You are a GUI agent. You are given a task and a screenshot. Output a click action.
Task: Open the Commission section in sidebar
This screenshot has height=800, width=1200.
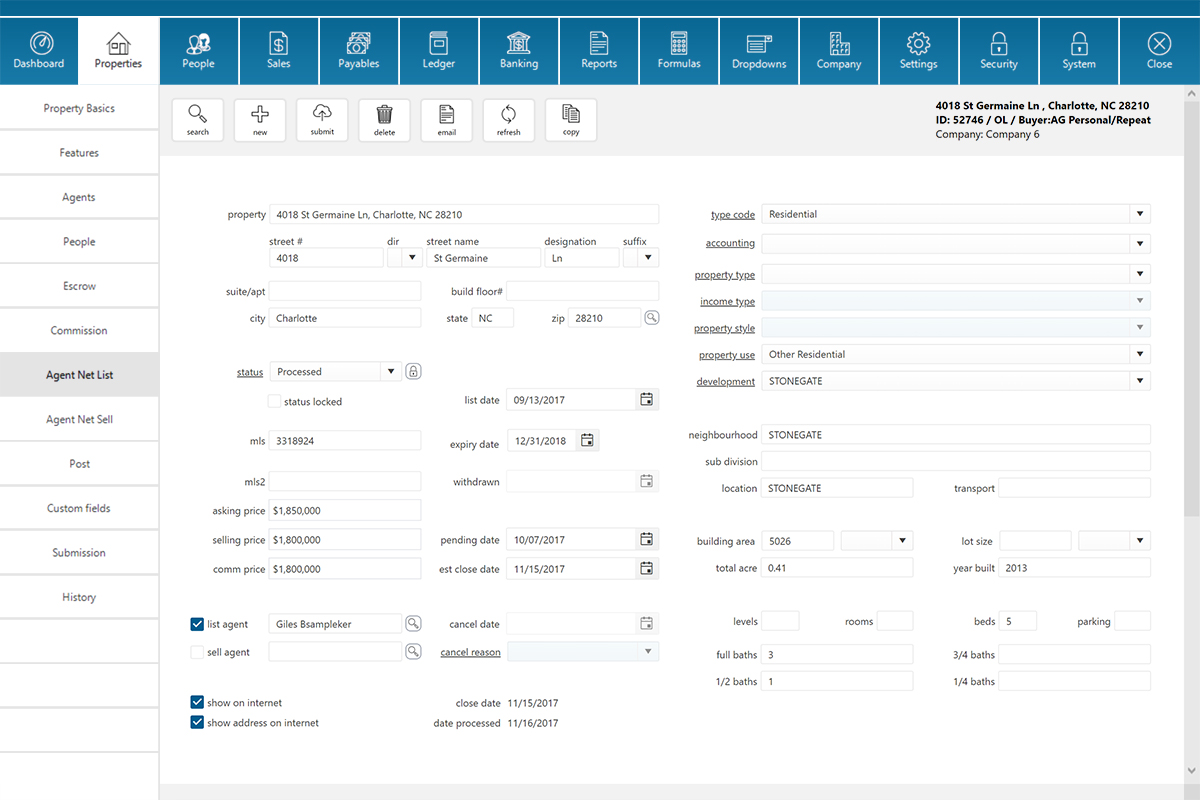click(79, 331)
